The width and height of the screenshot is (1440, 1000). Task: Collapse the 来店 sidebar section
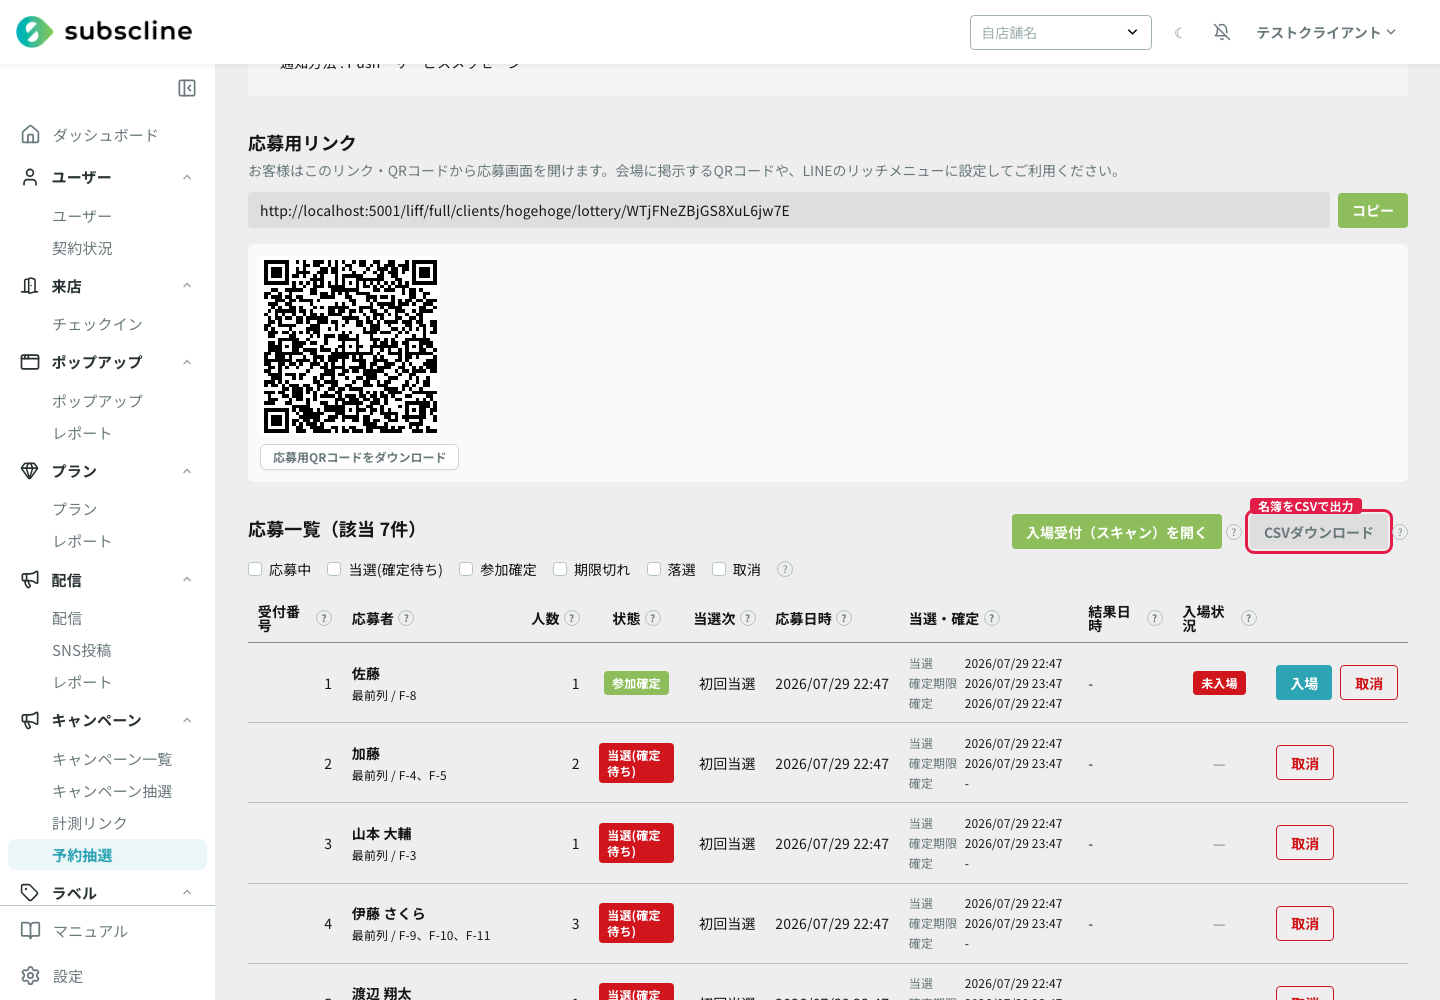pyautogui.click(x=187, y=286)
